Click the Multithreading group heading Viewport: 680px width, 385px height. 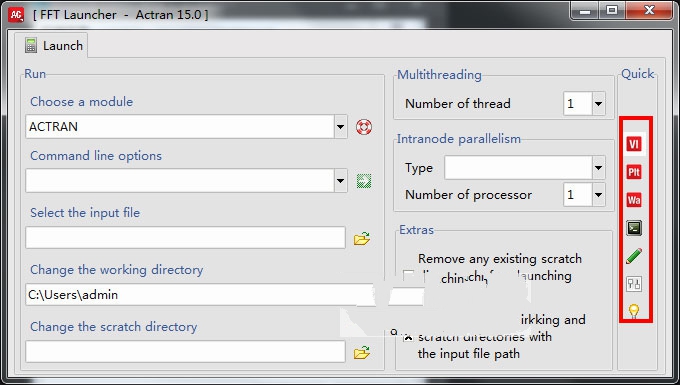[x=439, y=75]
